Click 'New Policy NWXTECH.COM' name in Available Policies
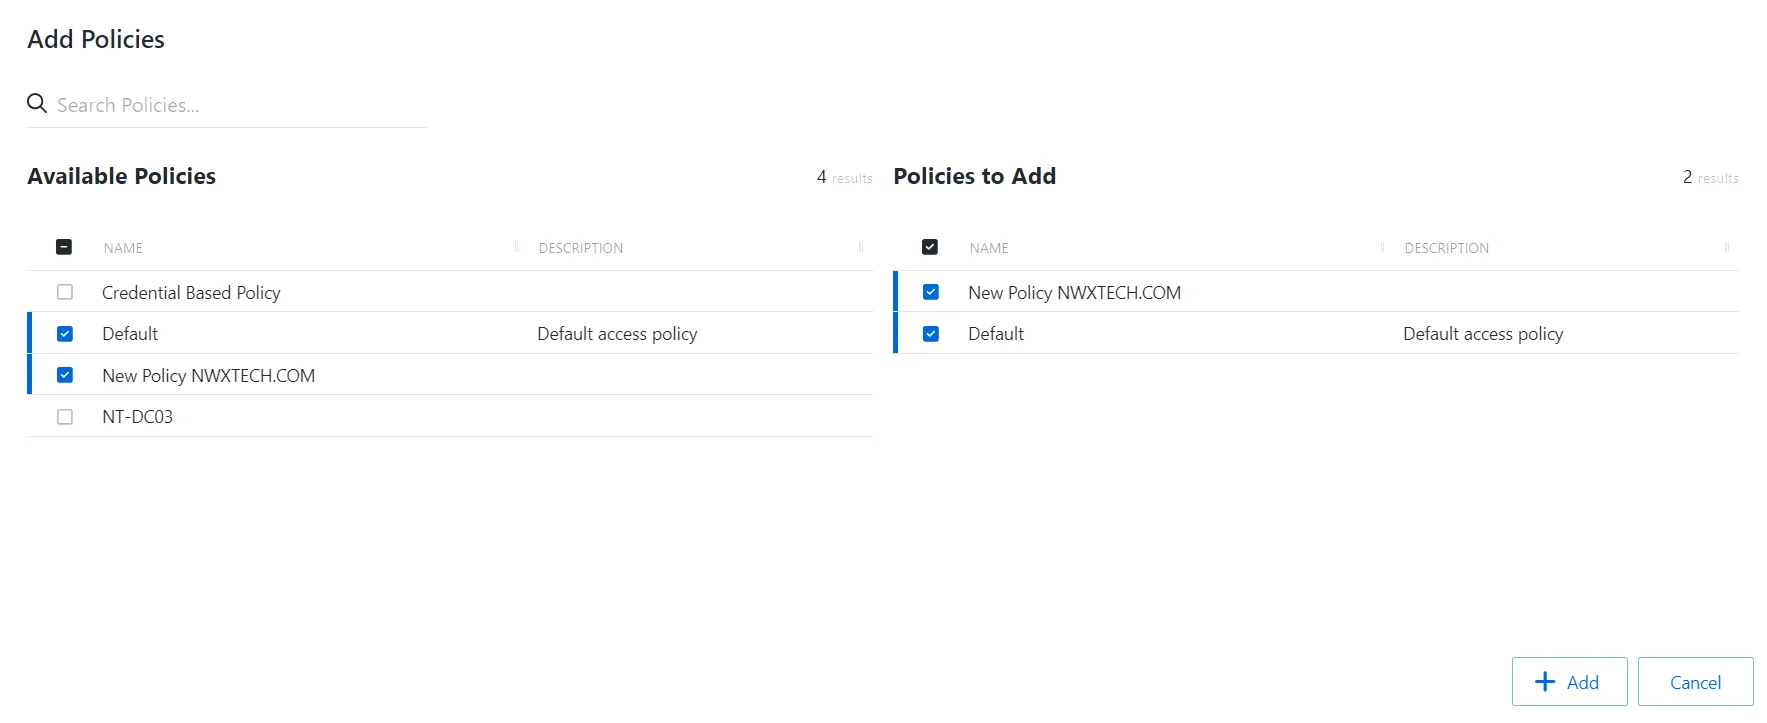This screenshot has width=1767, height=723. [208, 376]
